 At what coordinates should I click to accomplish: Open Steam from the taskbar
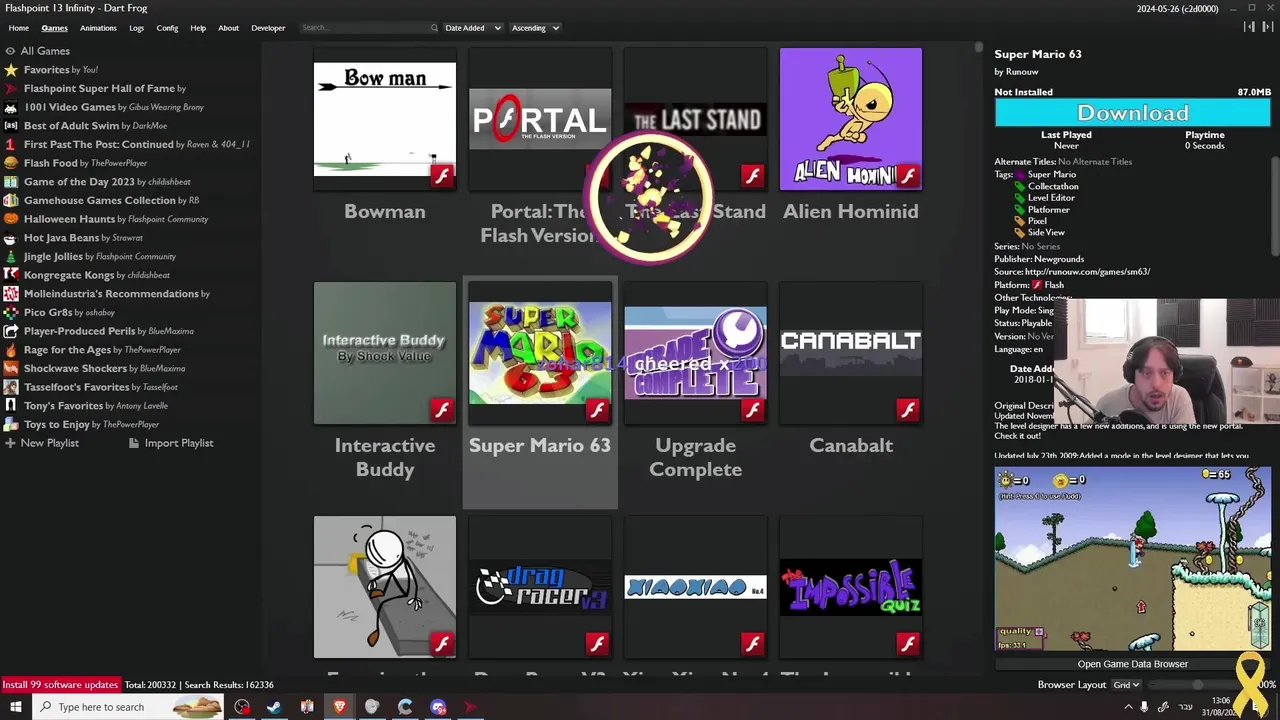274,707
